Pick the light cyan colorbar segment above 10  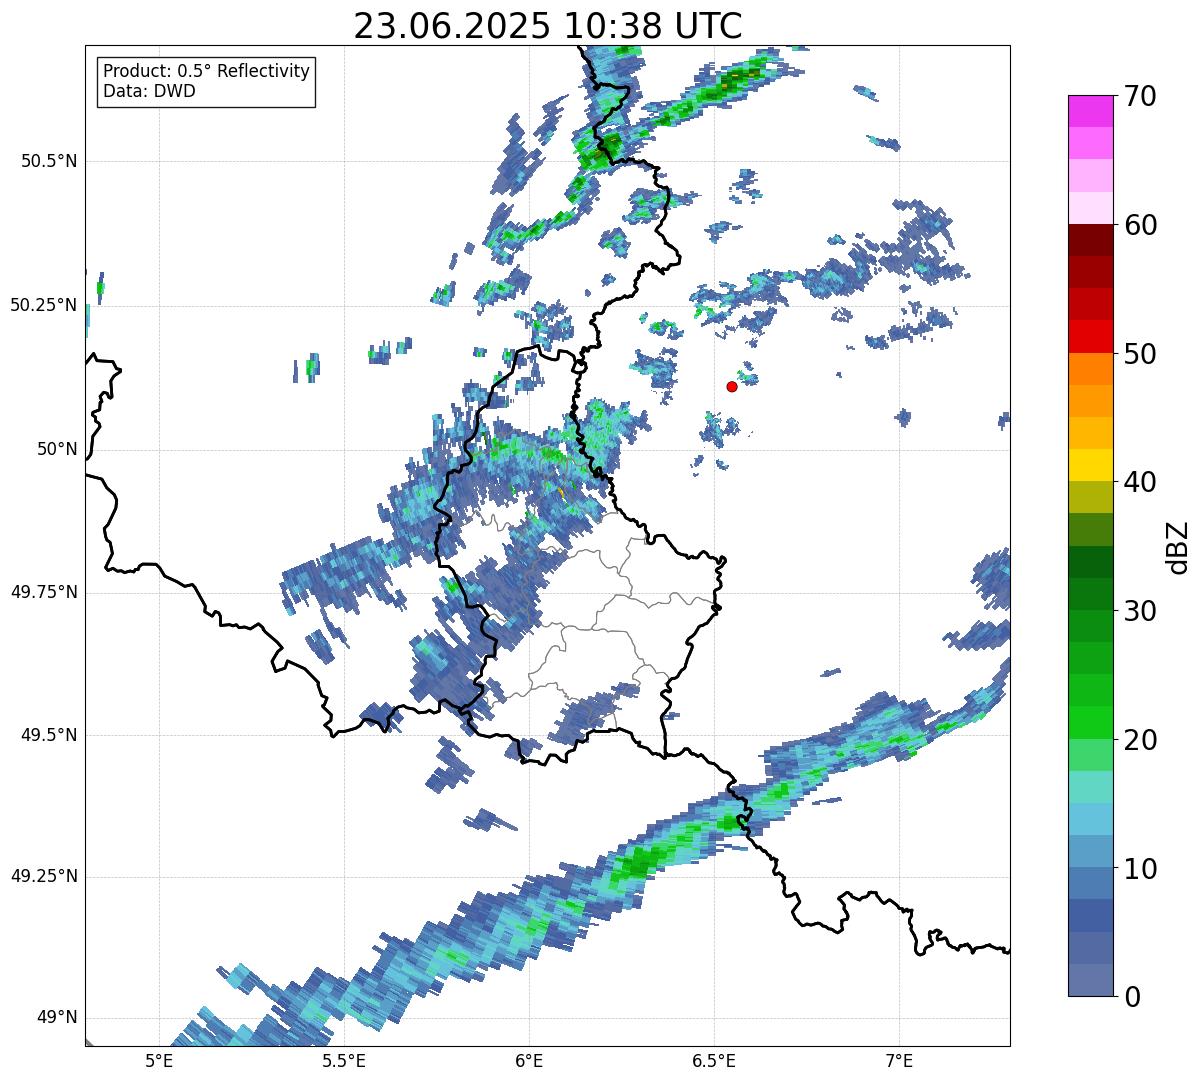point(1090,819)
